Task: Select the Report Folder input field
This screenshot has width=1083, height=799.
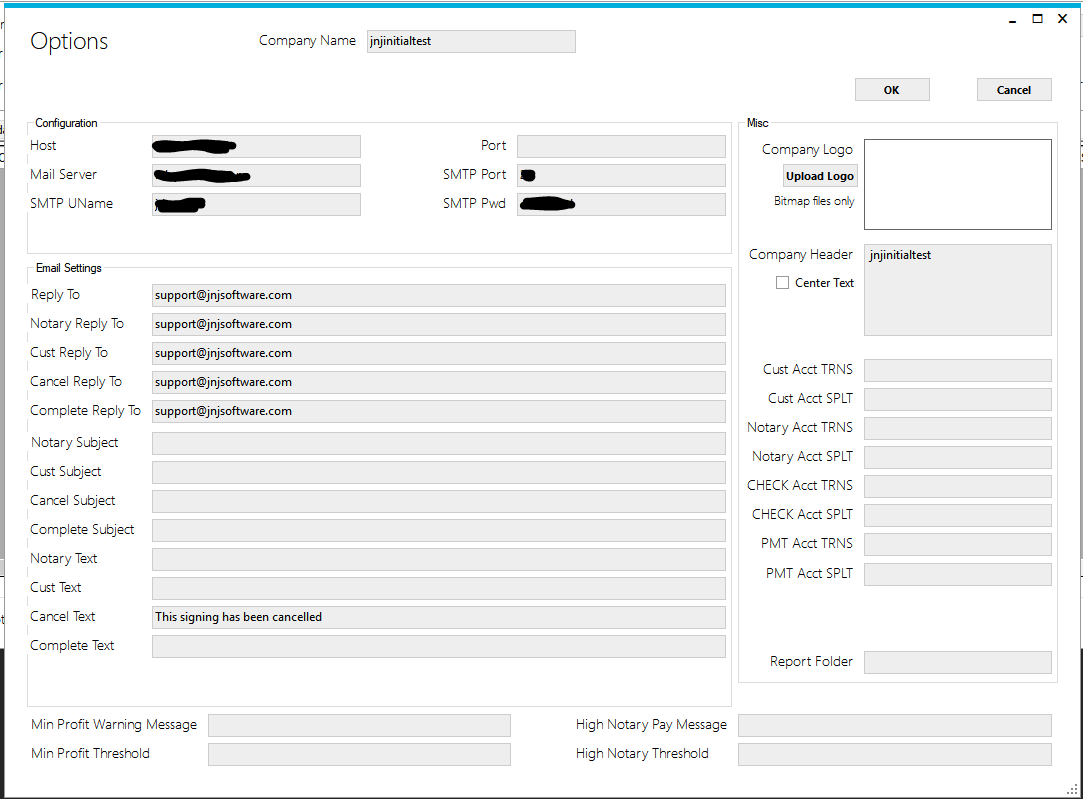Action: [957, 662]
